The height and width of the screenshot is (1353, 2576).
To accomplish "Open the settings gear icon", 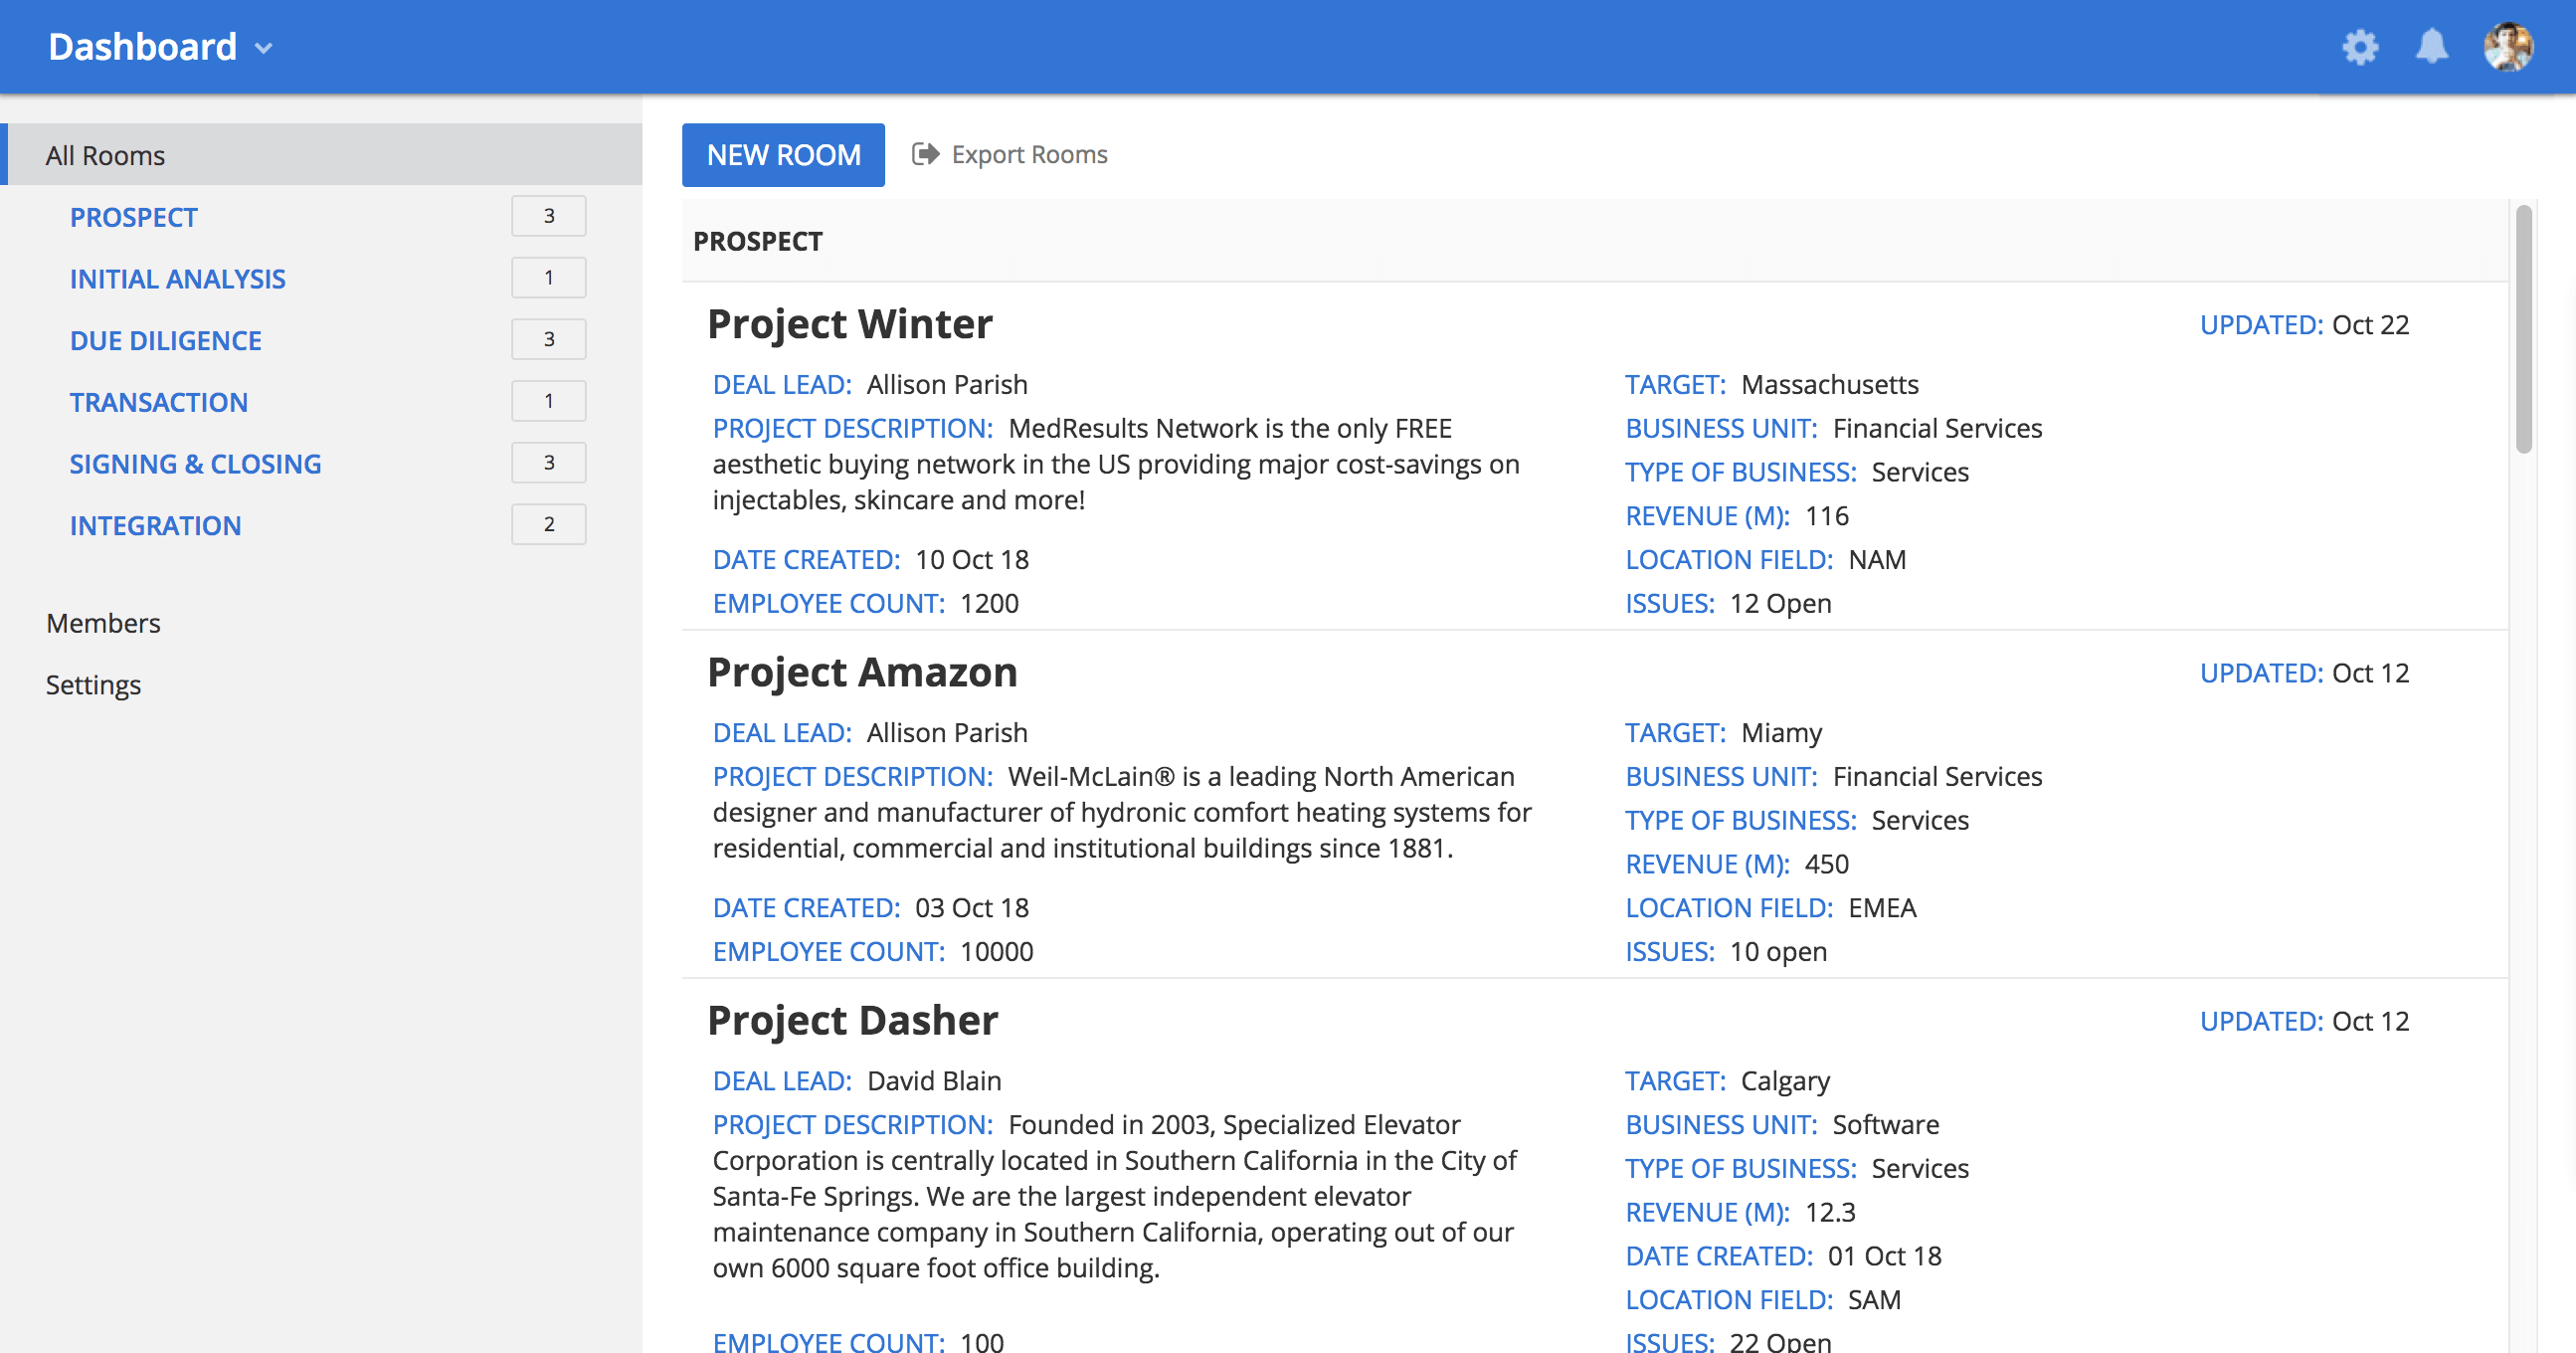I will (x=2360, y=47).
